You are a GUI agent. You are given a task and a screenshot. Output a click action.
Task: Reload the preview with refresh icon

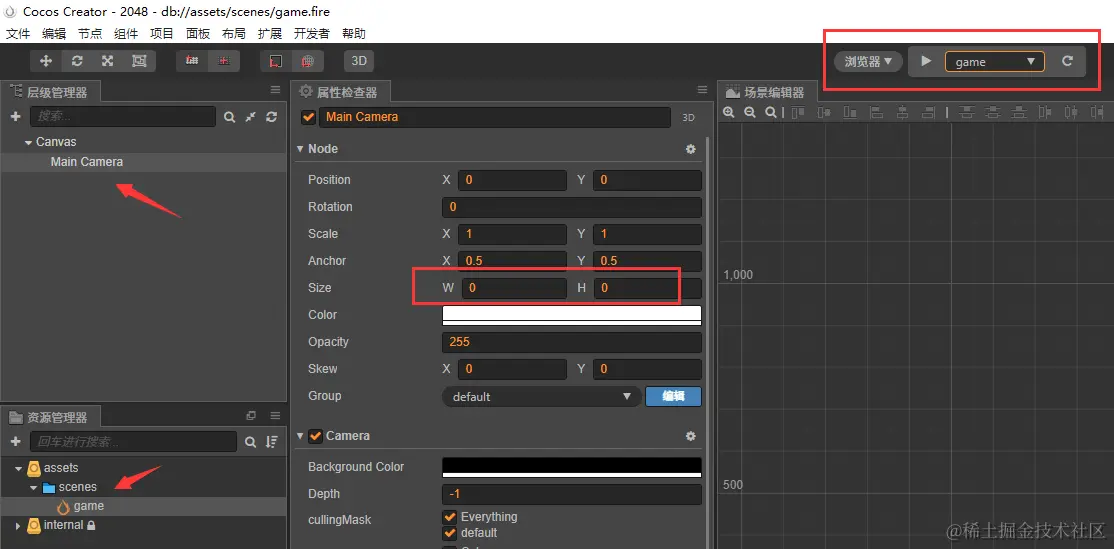1067,61
